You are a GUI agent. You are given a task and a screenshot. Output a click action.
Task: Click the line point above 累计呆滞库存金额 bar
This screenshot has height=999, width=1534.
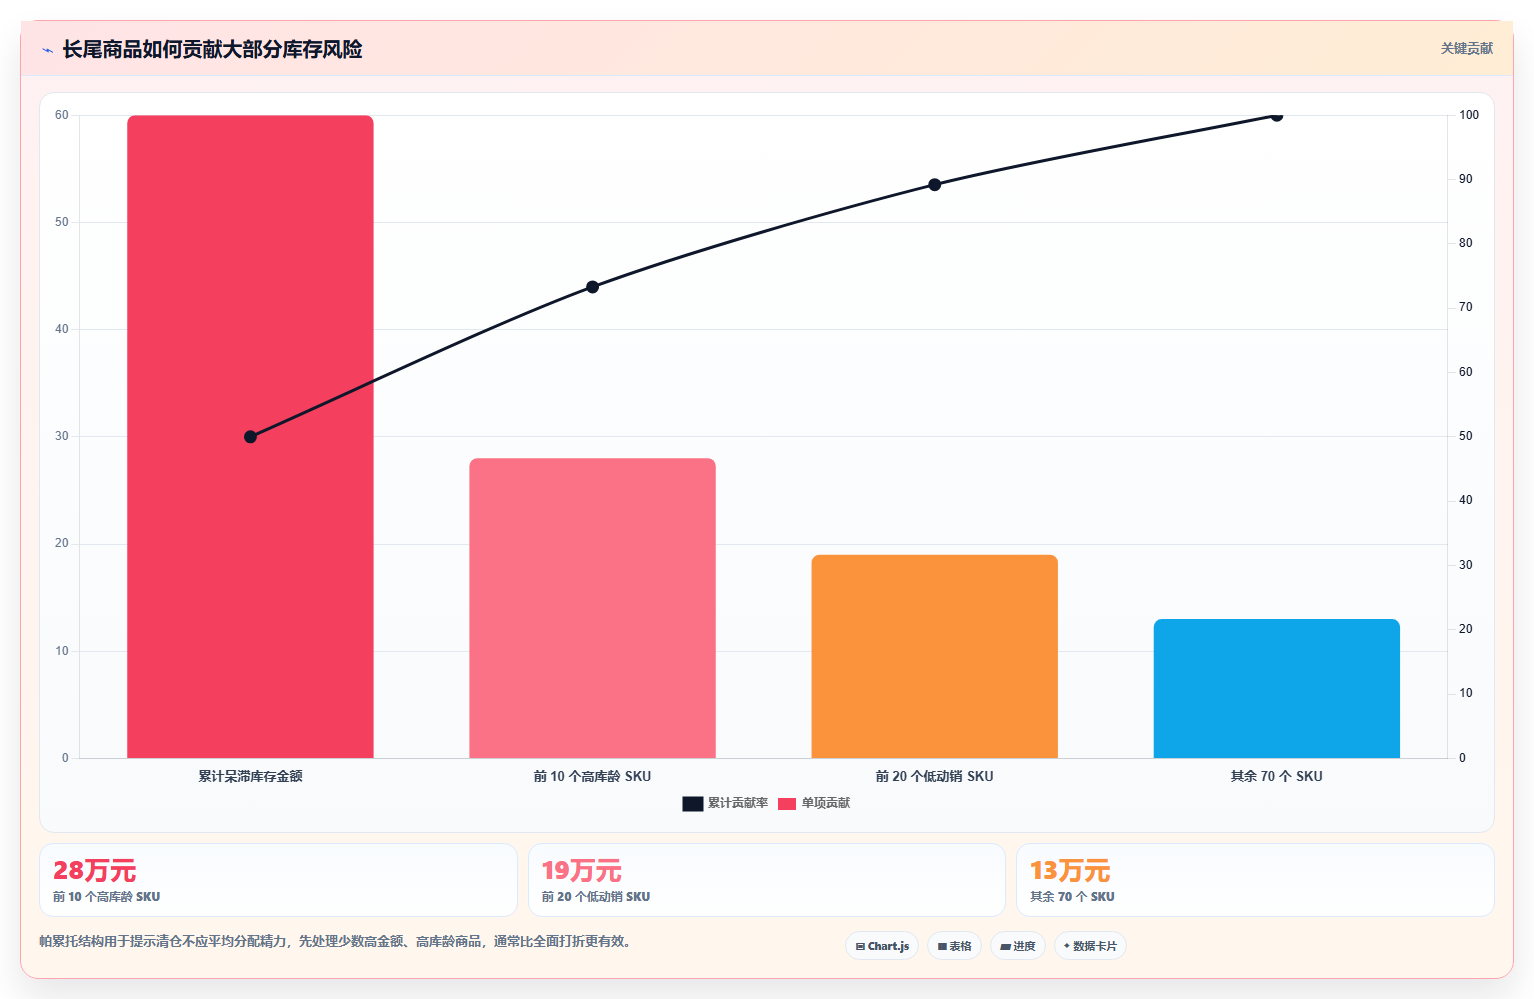coord(250,437)
